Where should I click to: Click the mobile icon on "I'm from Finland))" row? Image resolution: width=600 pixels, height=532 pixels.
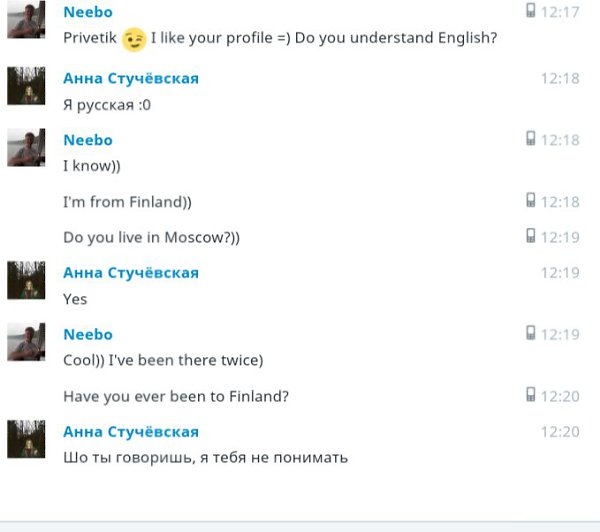coord(531,201)
